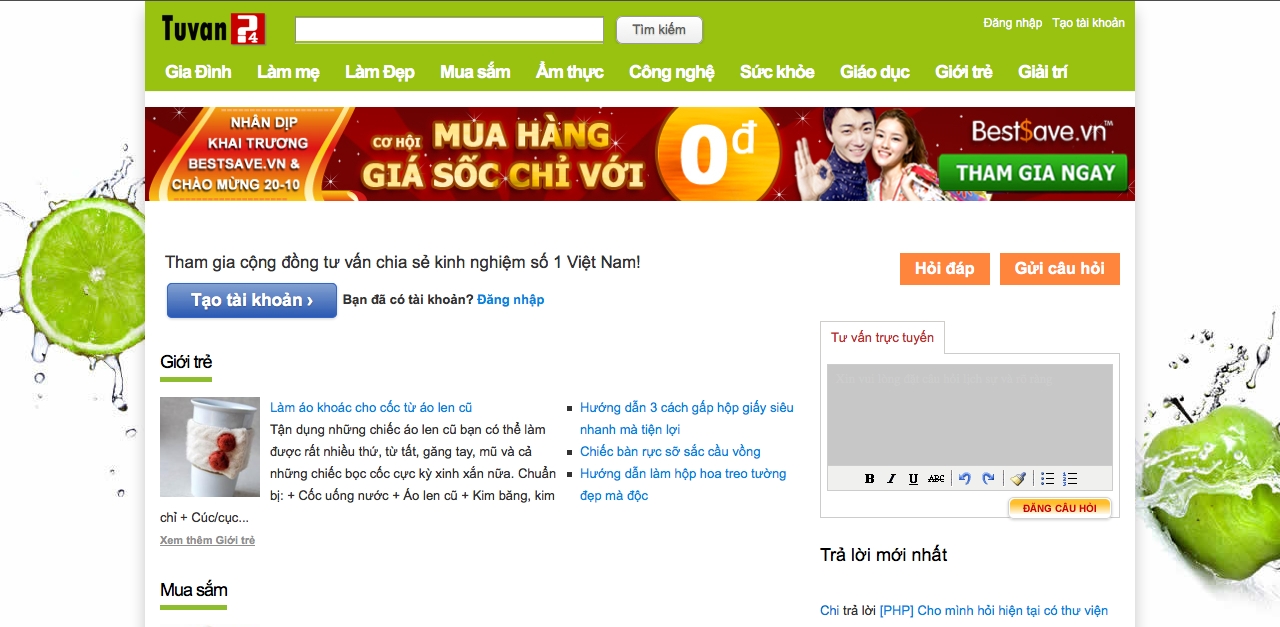
Task: Select the Tư vấn trực tuyến tab
Action: [882, 338]
